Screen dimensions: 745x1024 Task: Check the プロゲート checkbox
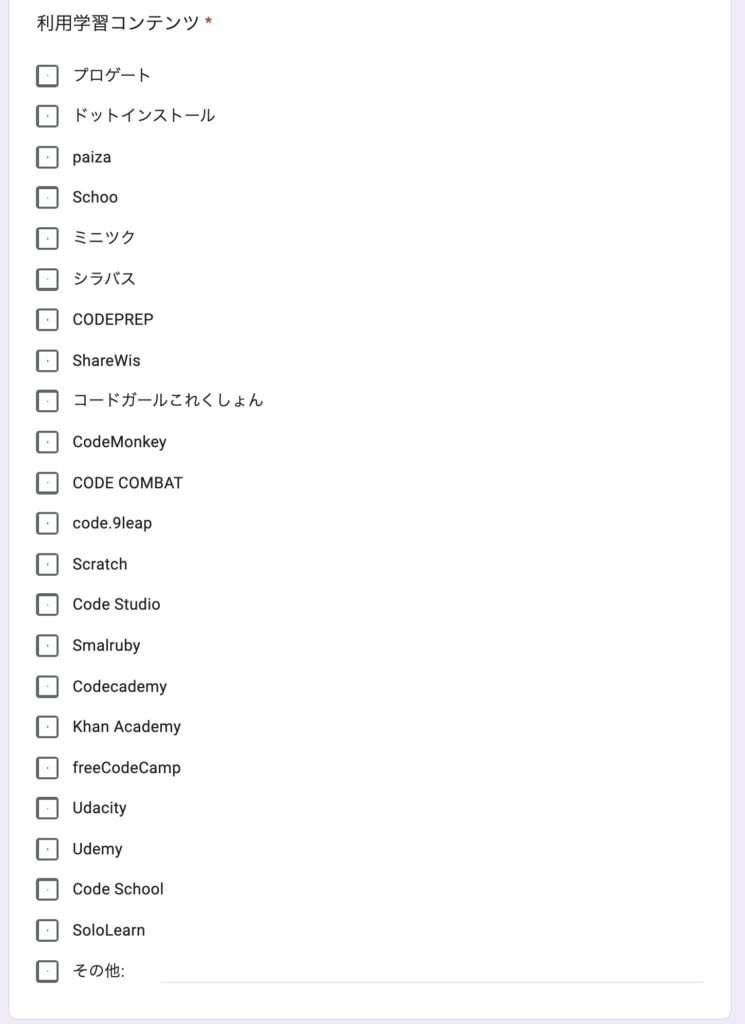pos(47,76)
